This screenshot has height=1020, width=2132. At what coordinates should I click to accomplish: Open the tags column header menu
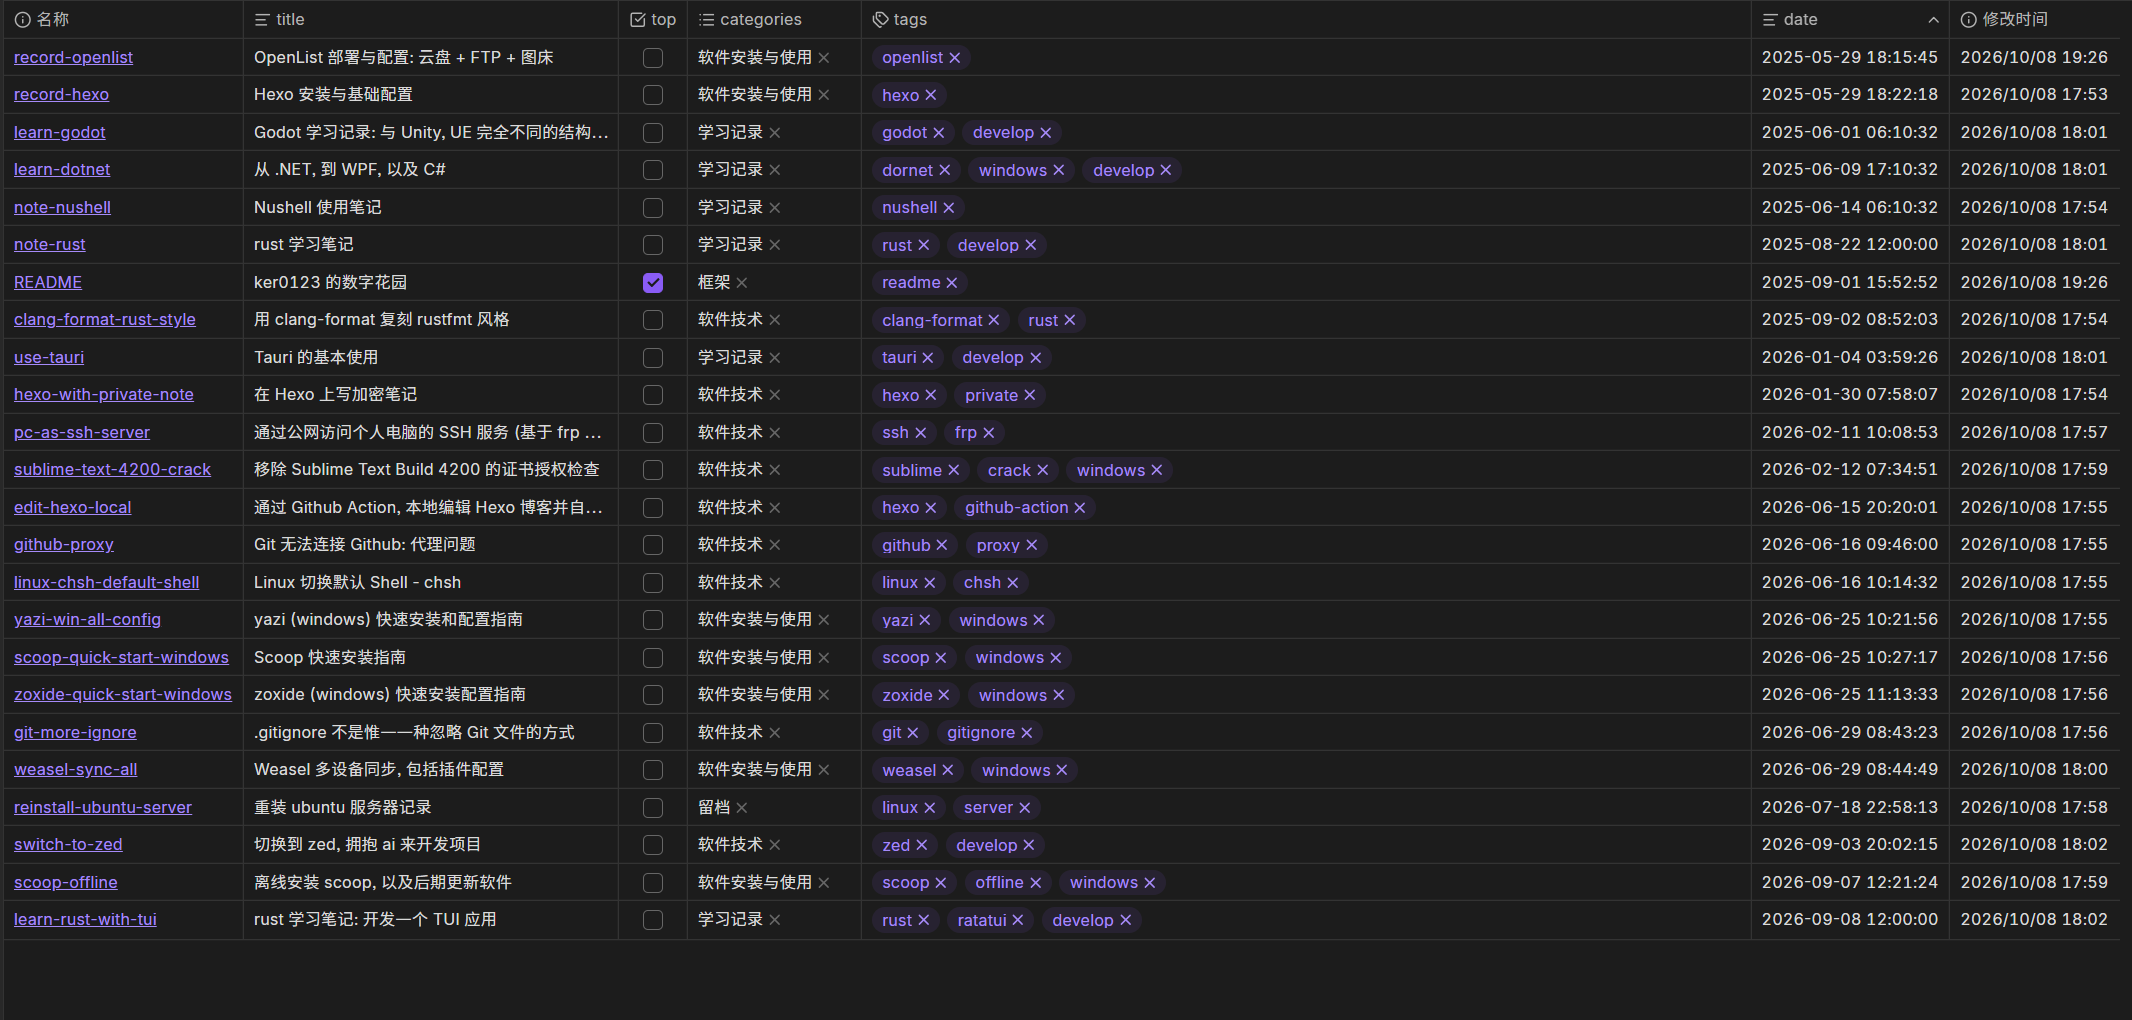[x=1306, y=19]
